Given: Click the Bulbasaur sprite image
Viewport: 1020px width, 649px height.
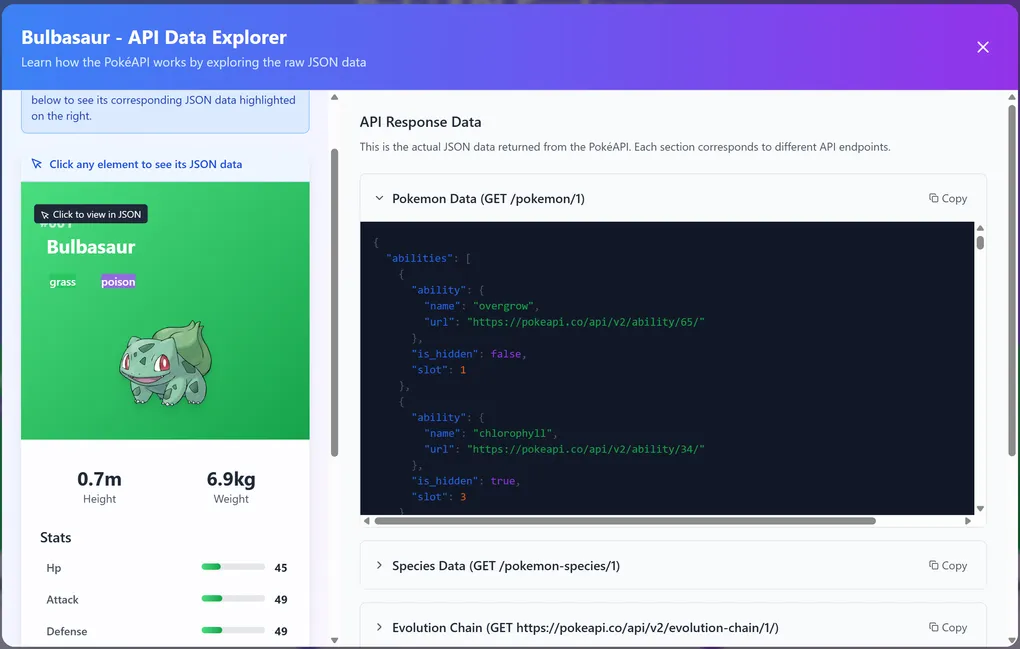Looking at the screenshot, I should pos(166,364).
